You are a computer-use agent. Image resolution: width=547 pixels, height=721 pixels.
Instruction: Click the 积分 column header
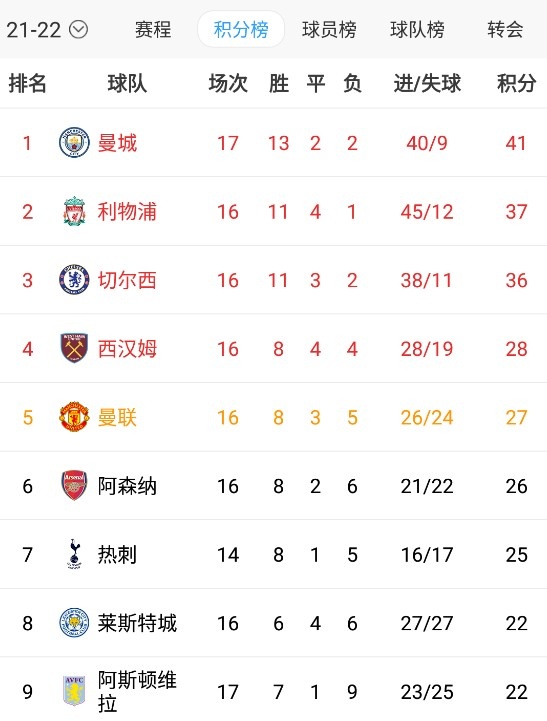pyautogui.click(x=516, y=84)
